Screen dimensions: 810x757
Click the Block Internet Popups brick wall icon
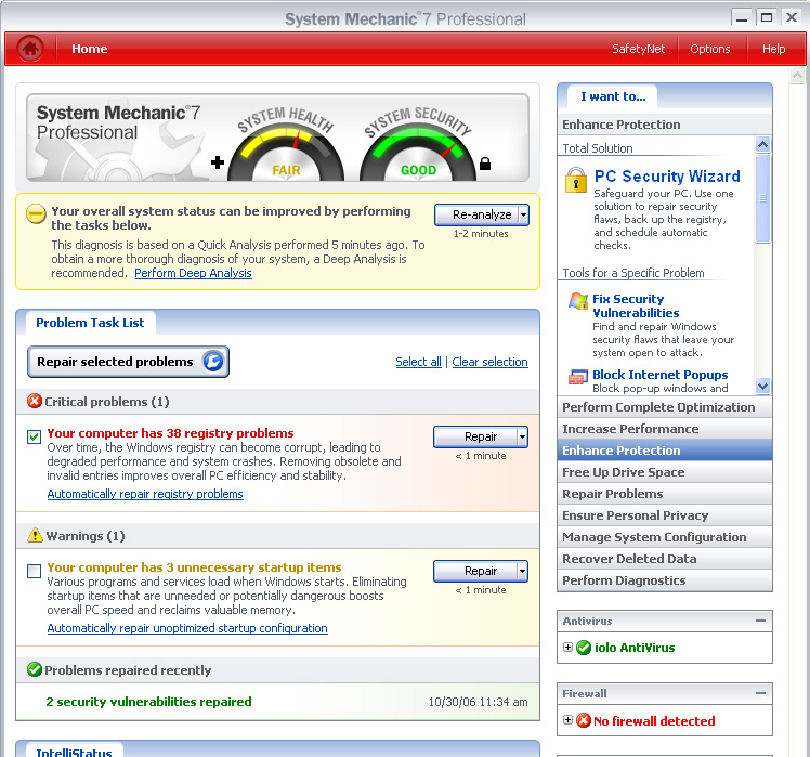point(578,376)
